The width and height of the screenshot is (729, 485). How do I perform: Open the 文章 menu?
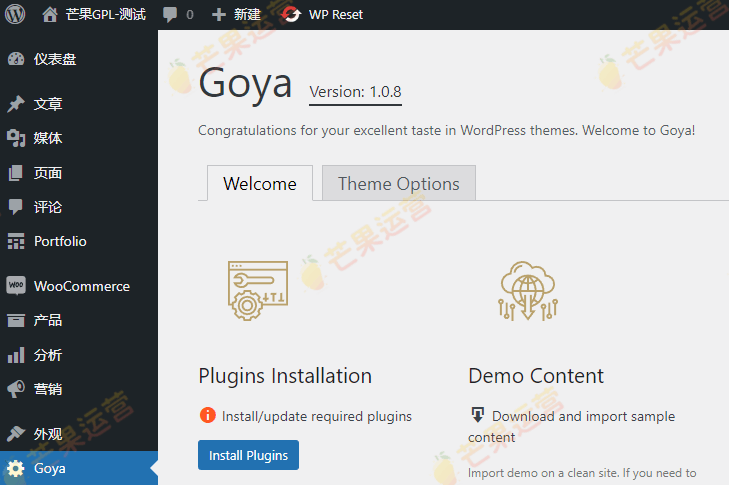click(x=48, y=104)
